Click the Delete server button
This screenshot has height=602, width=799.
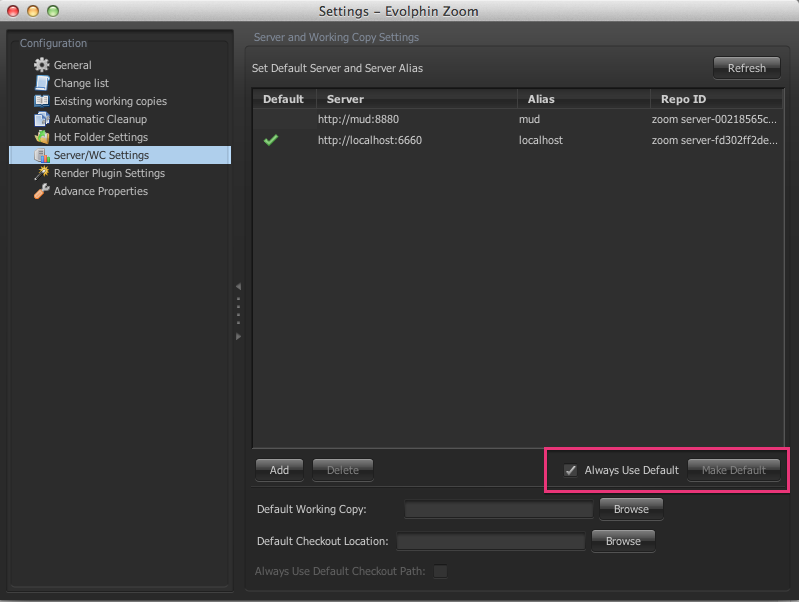pyautogui.click(x=343, y=469)
